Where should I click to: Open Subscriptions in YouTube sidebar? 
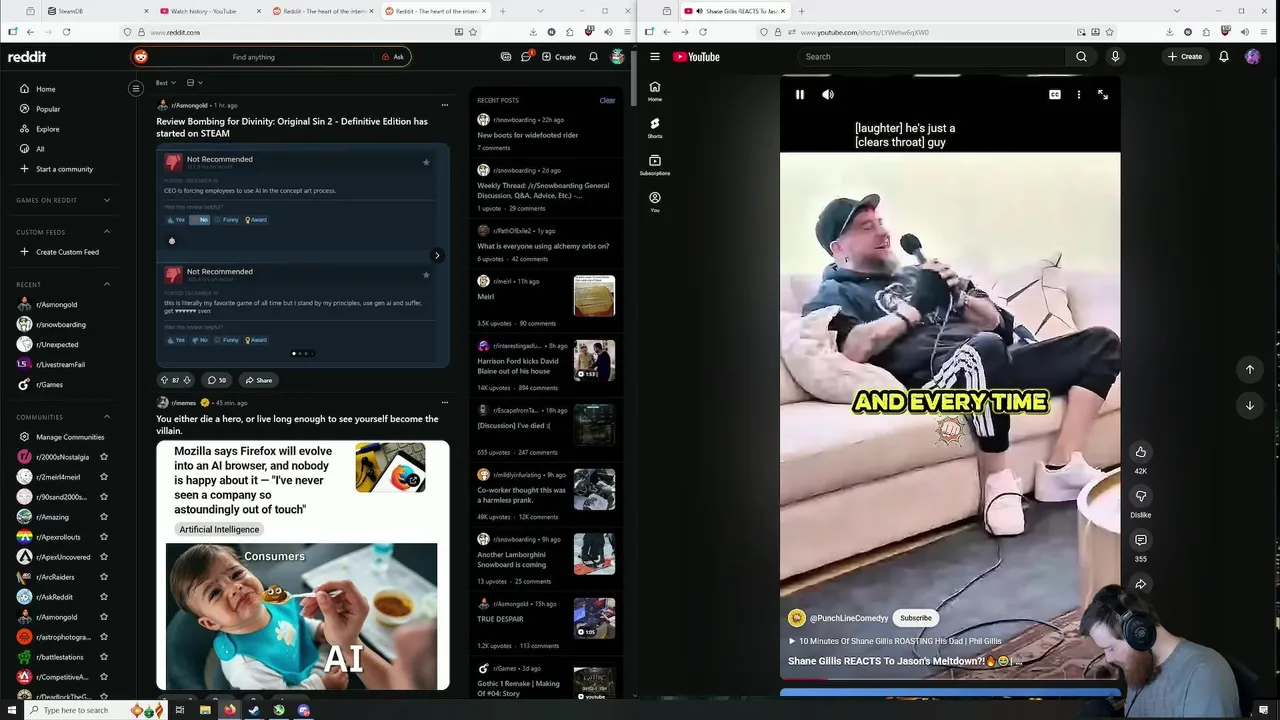655,164
